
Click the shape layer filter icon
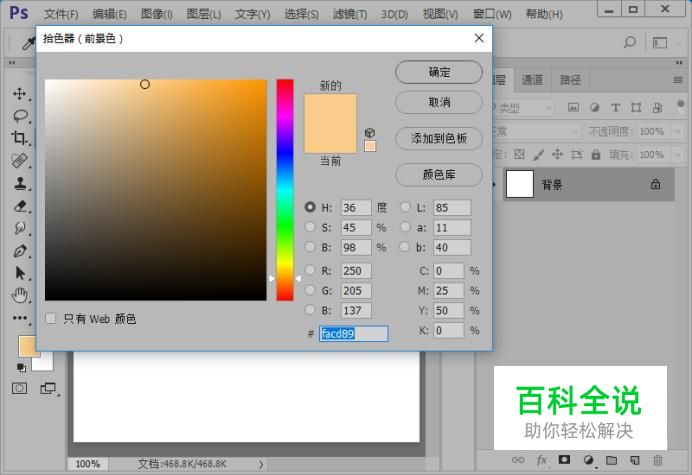636,107
